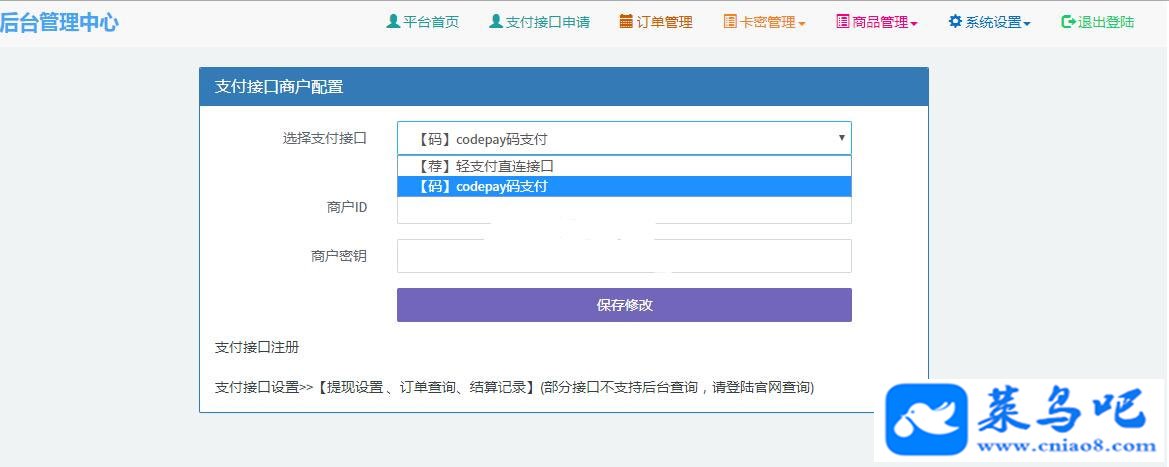Viewport: 1169px width, 467px height.
Task: Select the highlighted 【码】codepay码支付 option
Action: tap(624, 187)
